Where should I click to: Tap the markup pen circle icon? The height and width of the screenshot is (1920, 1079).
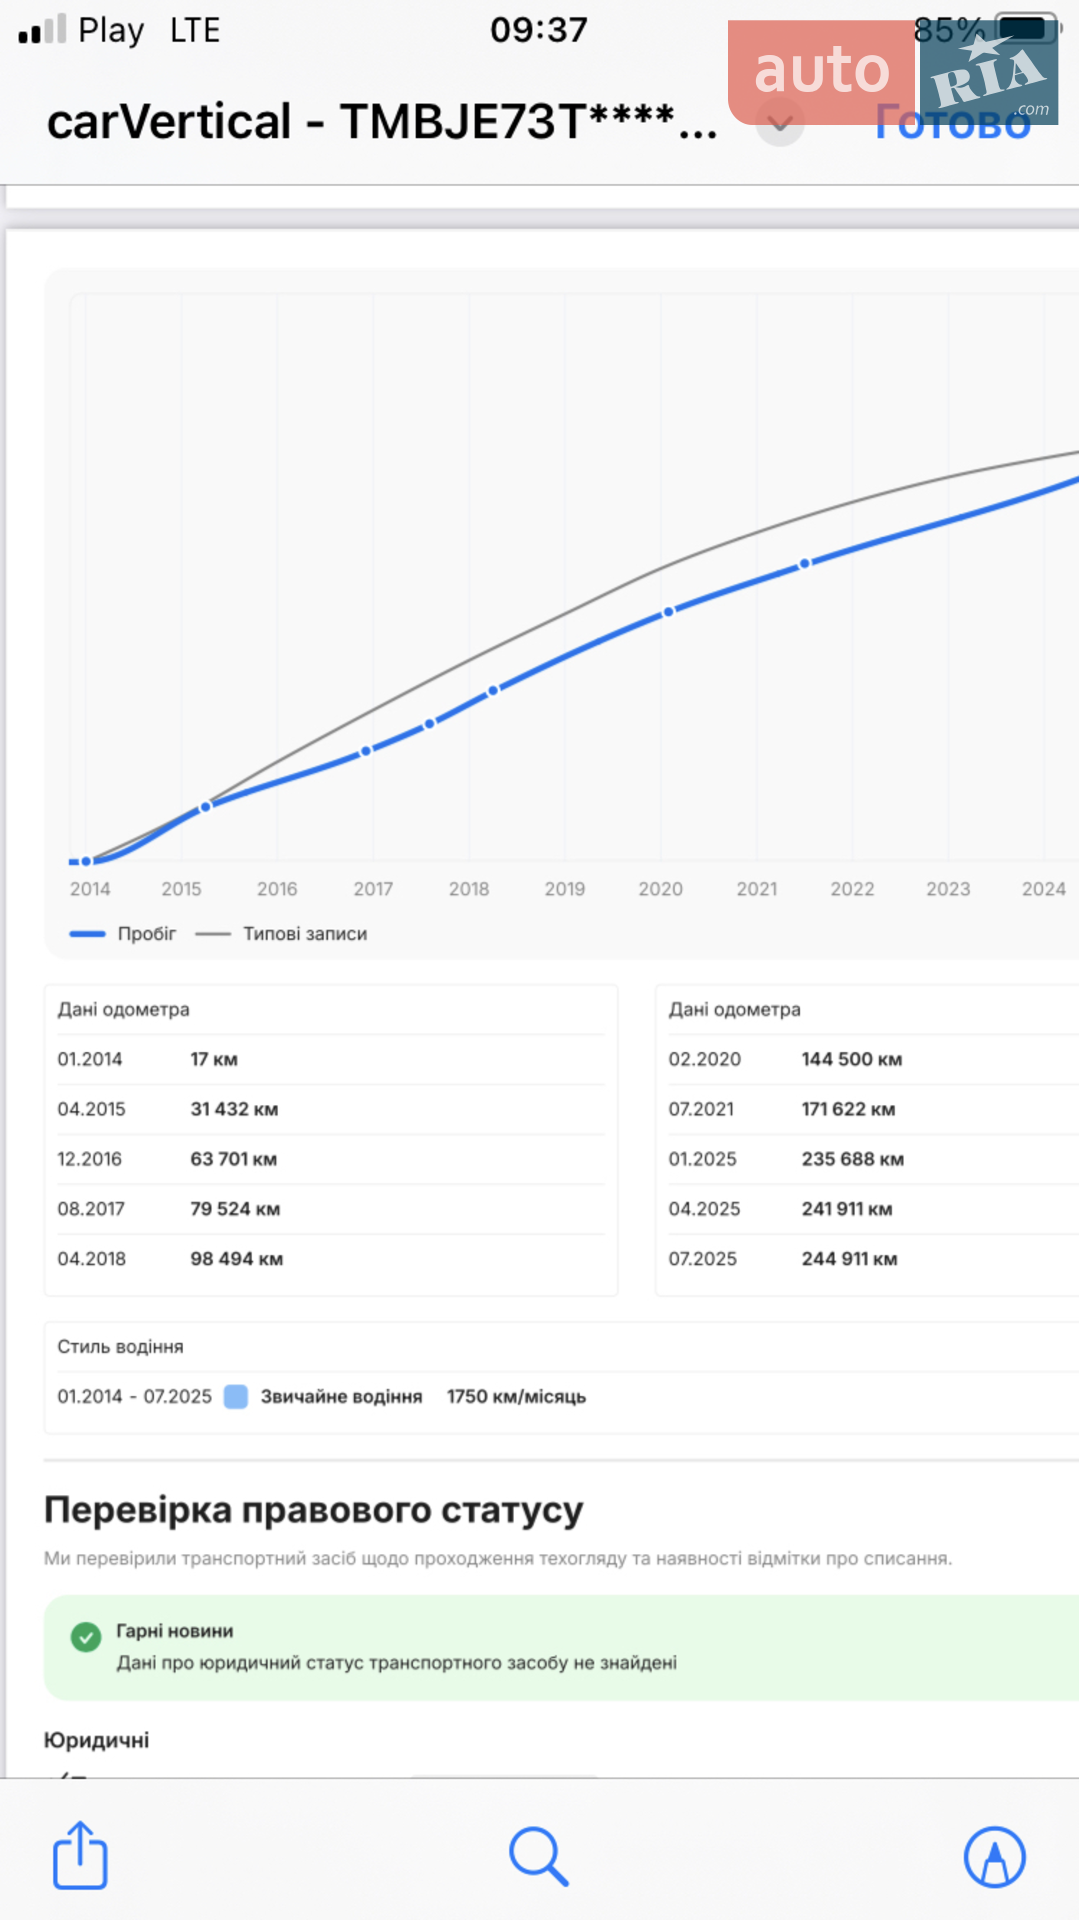click(x=994, y=1857)
